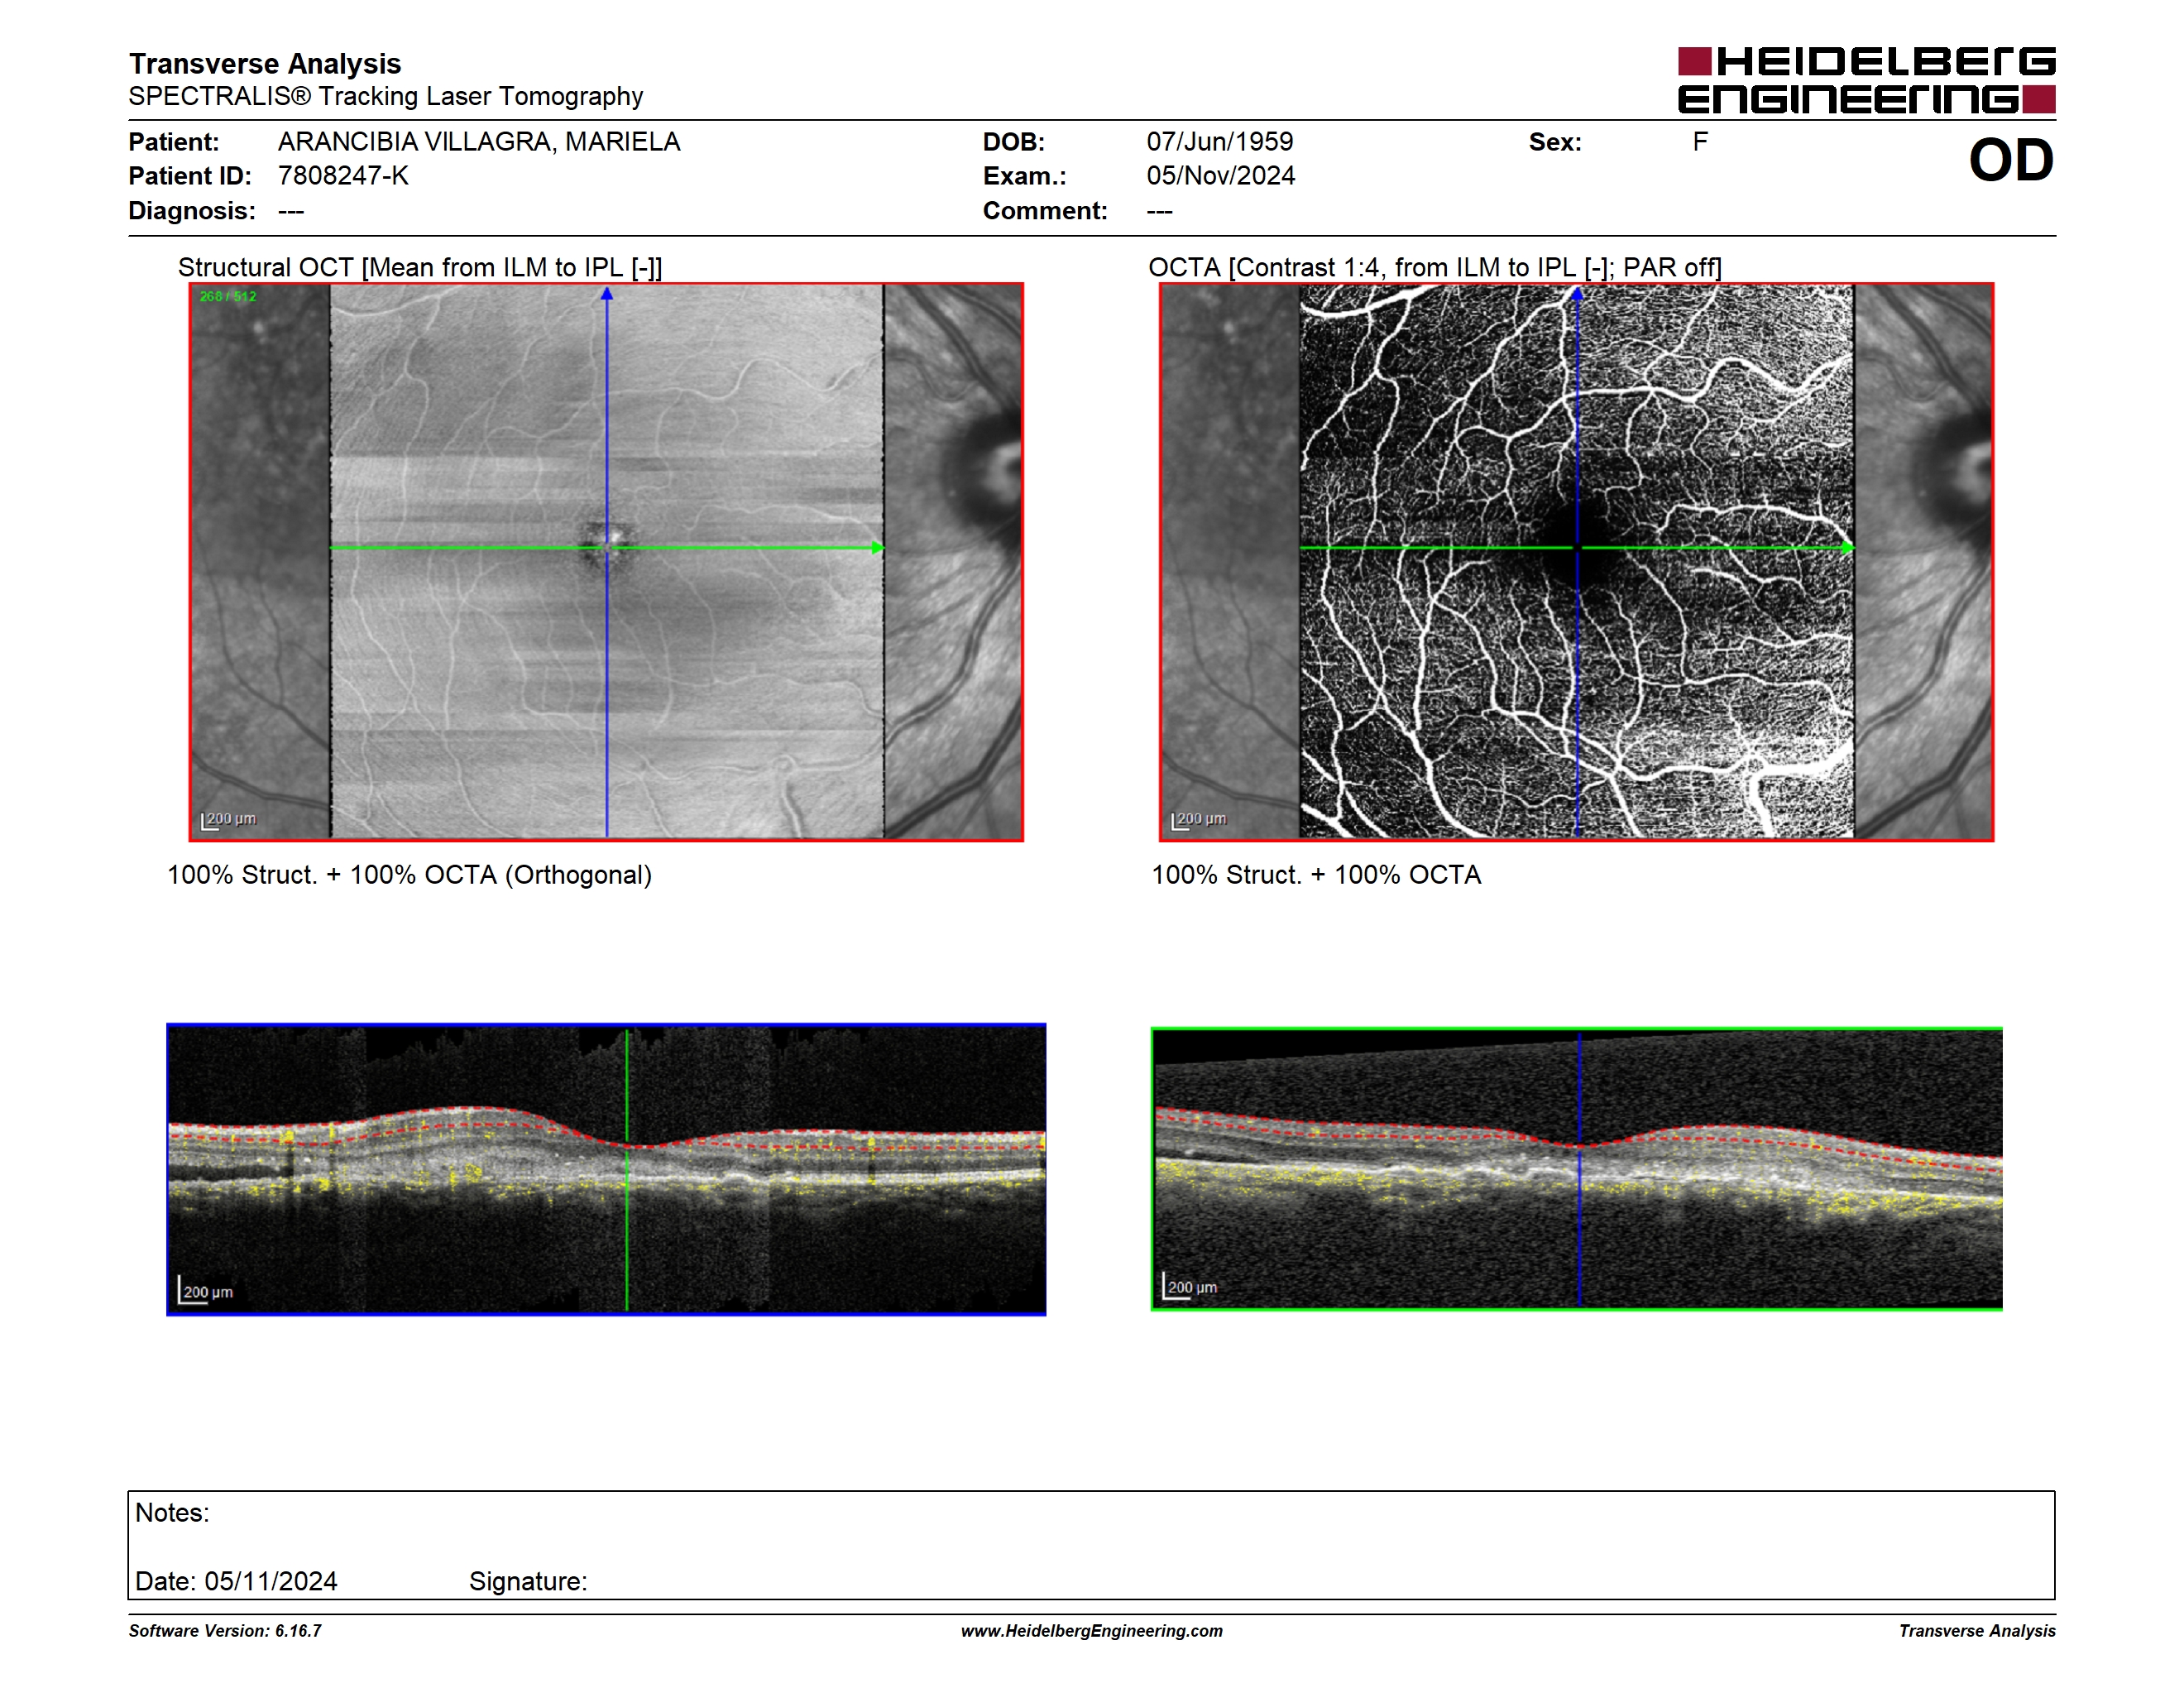Click the Diagnosis label
The image size is (2184, 1688).
pyautogui.click(x=192, y=211)
